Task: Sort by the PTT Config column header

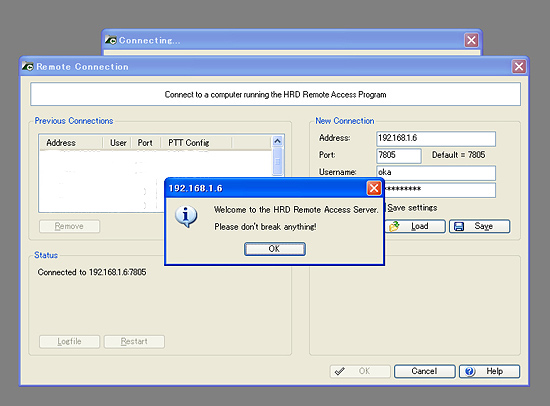Action: tap(196, 143)
